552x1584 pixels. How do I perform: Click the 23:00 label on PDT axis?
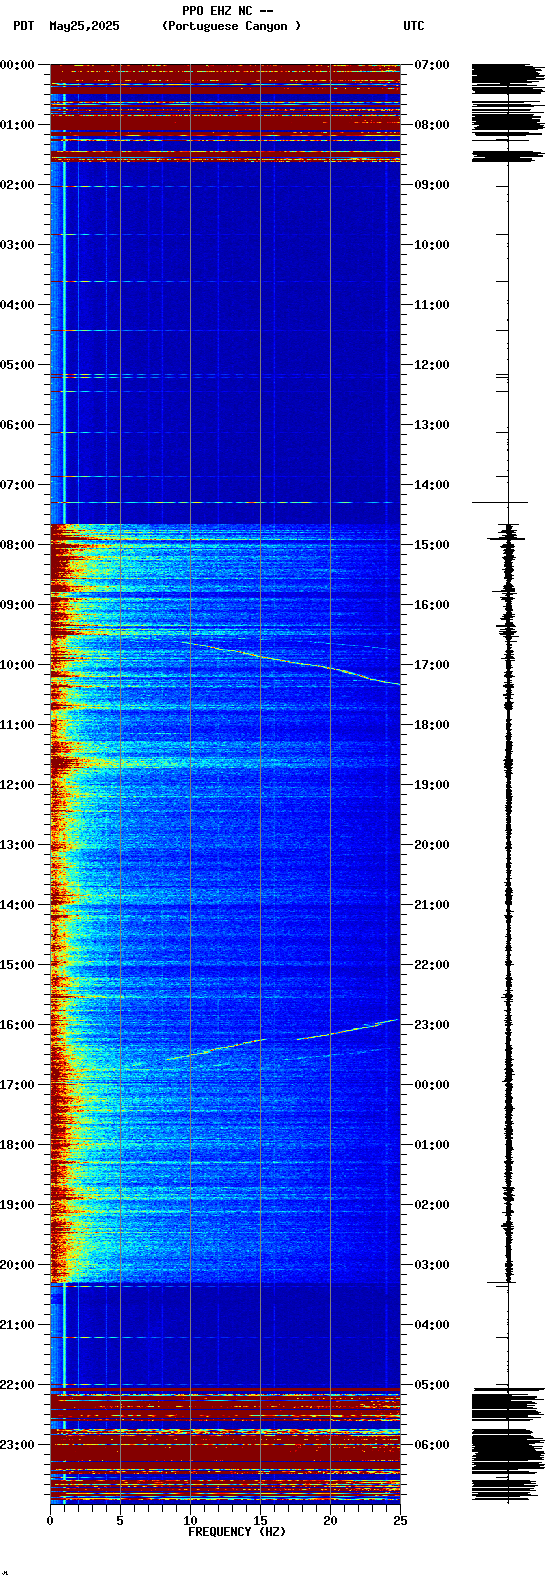click(17, 1445)
